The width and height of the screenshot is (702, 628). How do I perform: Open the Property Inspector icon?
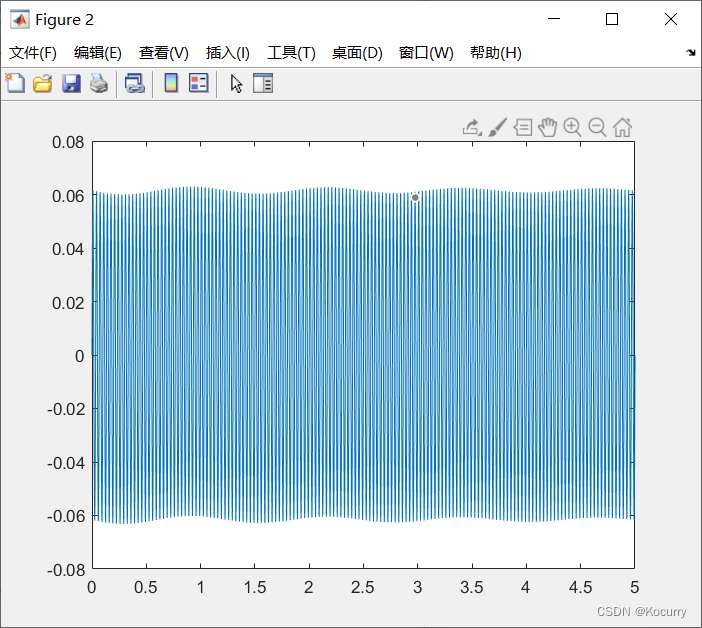263,83
